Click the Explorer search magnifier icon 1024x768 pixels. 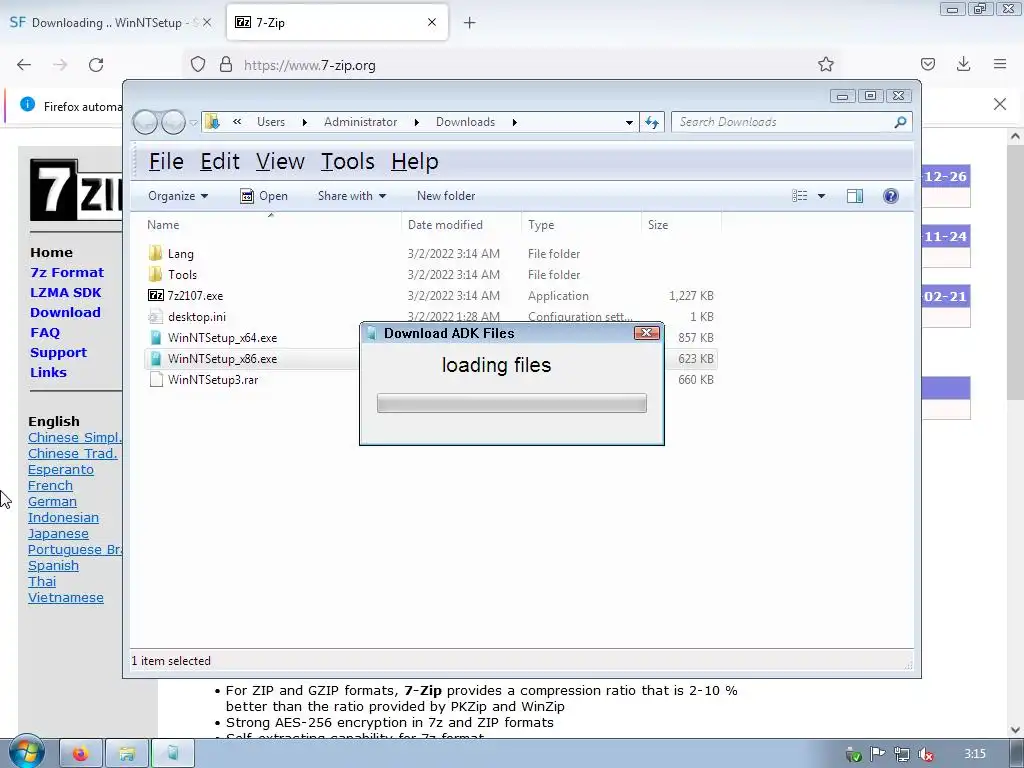coord(900,122)
